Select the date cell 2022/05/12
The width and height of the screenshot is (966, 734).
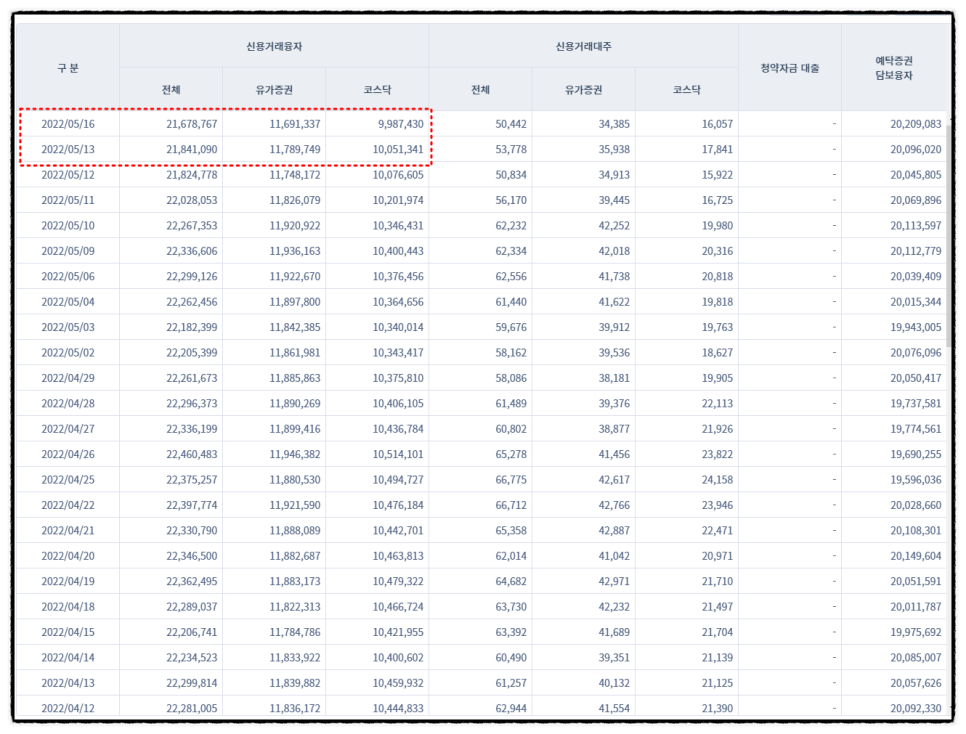68,174
